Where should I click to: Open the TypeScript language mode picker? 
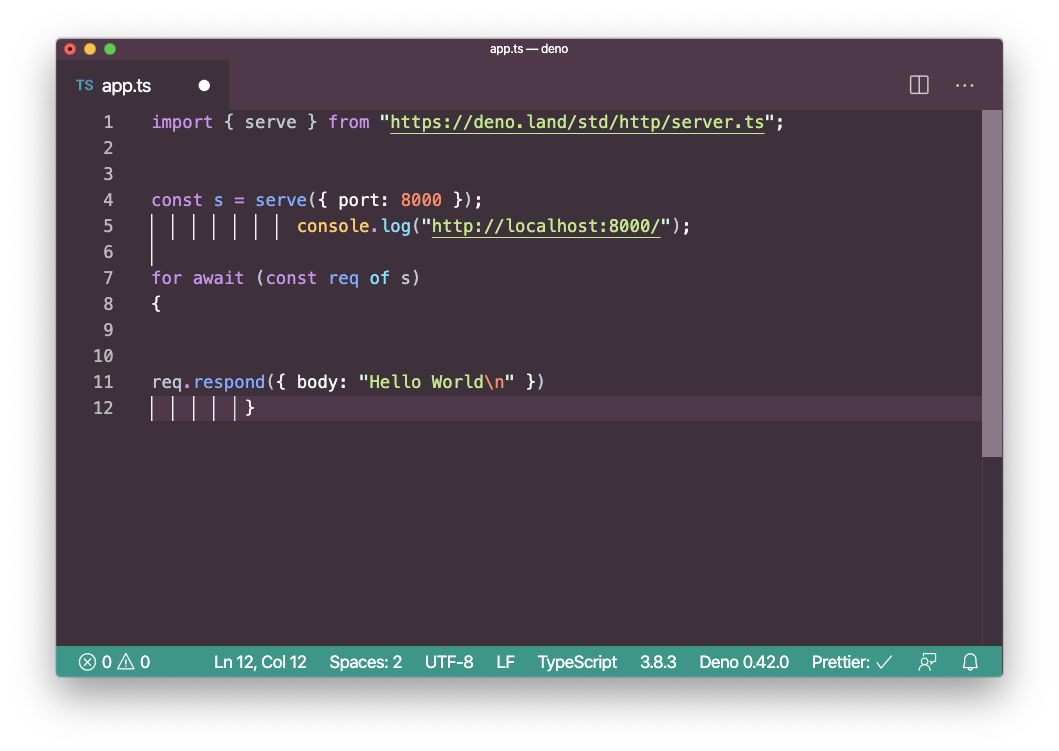coord(577,662)
